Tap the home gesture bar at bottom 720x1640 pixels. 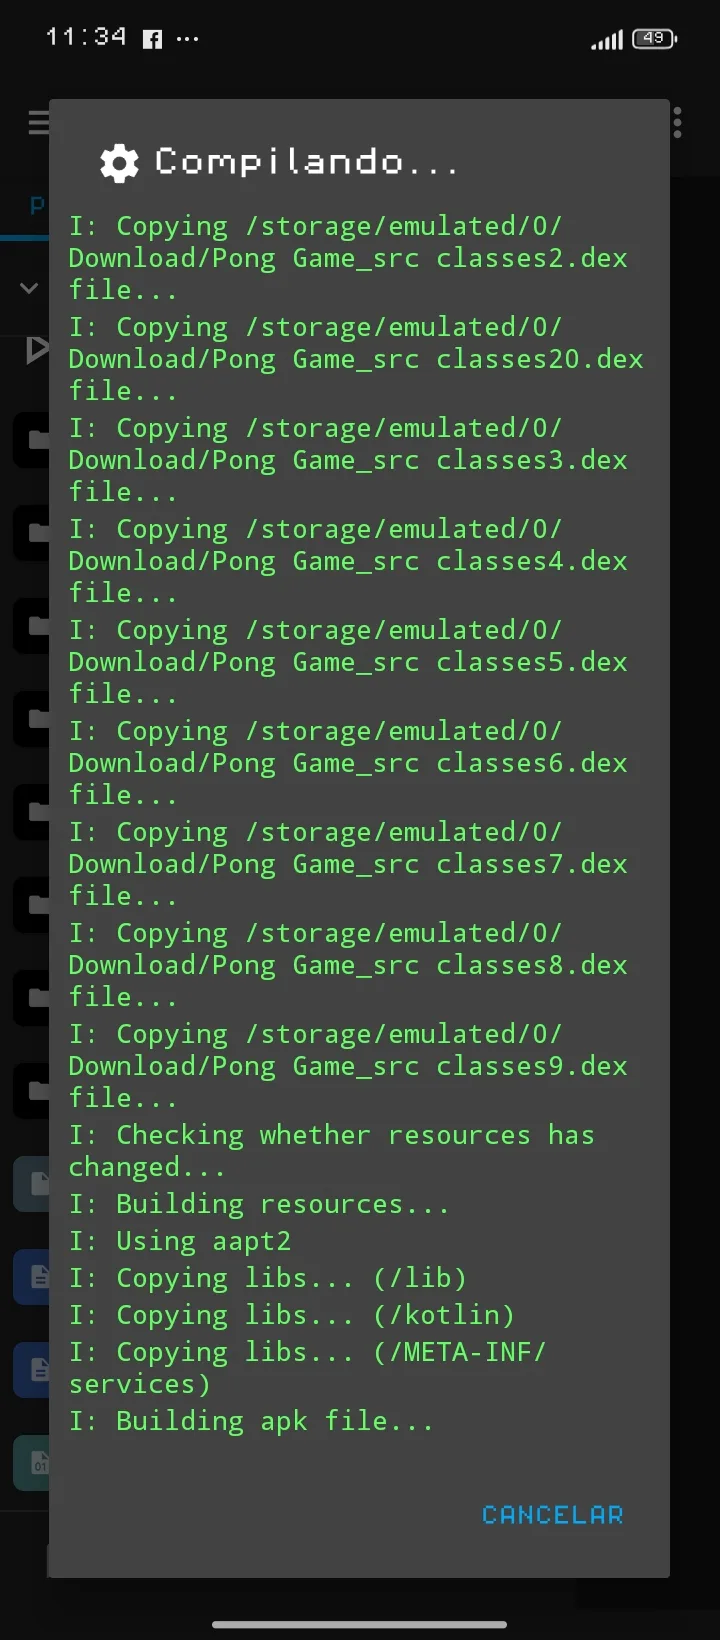(x=360, y=1624)
